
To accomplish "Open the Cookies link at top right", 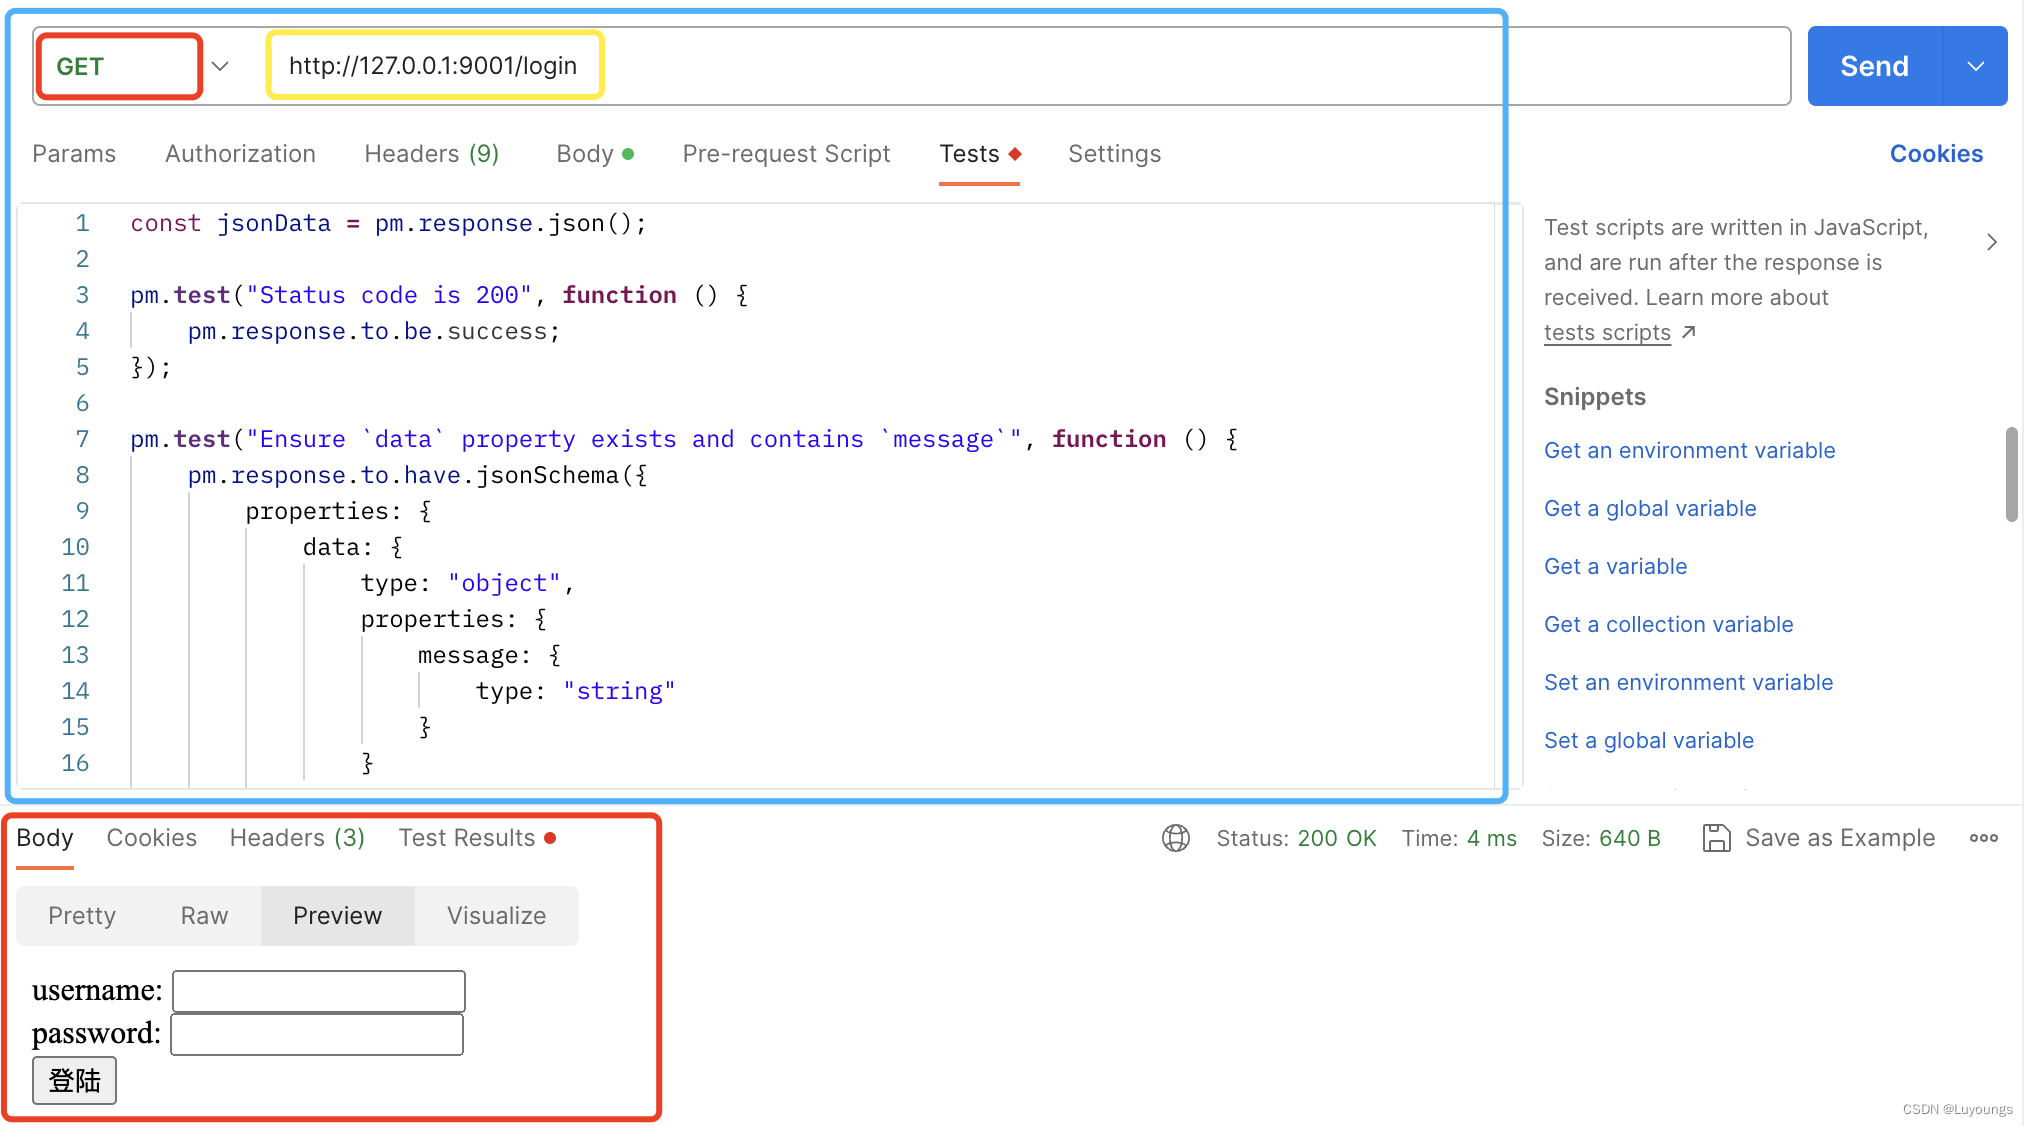I will (1936, 154).
